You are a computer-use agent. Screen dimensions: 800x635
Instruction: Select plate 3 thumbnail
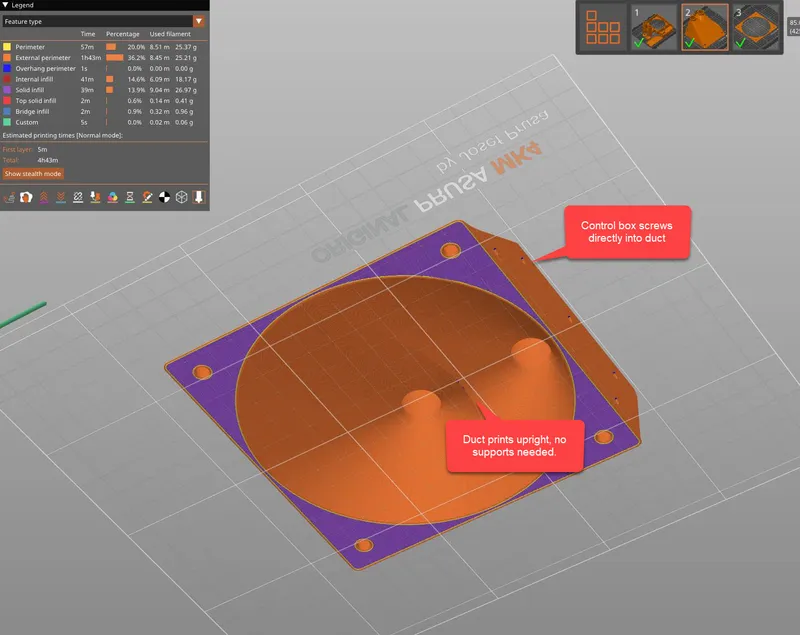(x=756, y=28)
